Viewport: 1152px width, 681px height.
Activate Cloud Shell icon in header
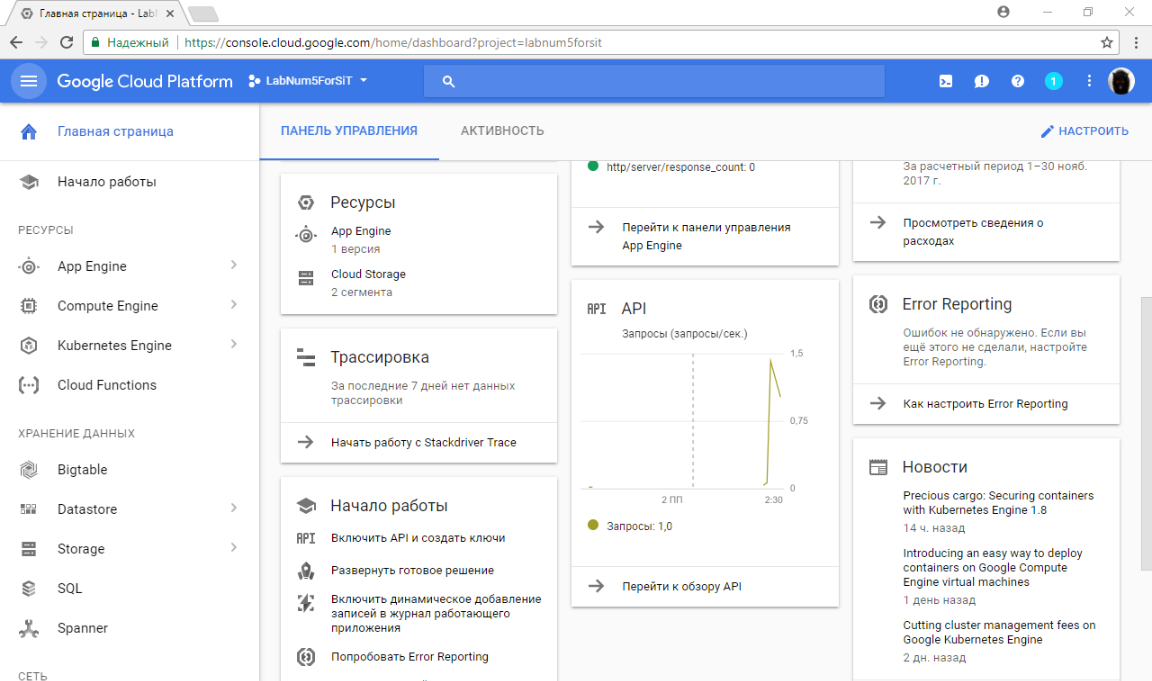946,81
